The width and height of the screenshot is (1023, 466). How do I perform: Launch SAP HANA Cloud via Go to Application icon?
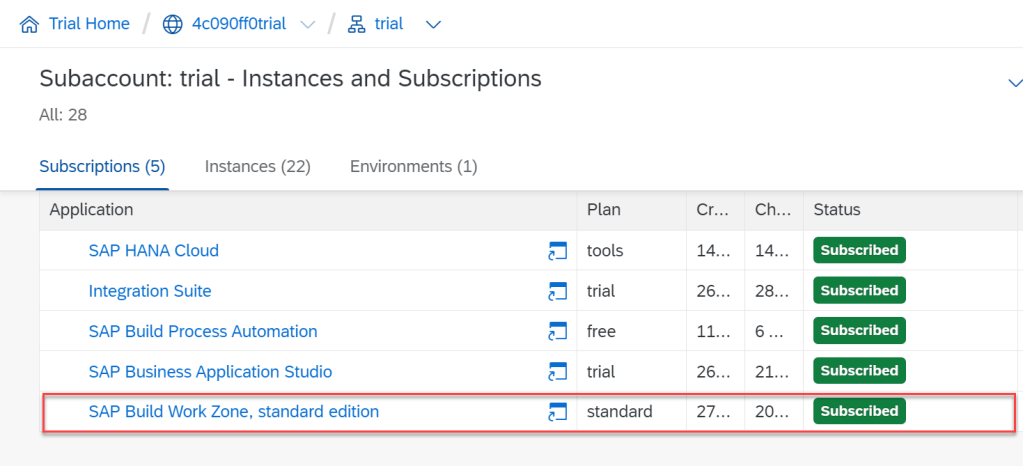[x=557, y=251]
